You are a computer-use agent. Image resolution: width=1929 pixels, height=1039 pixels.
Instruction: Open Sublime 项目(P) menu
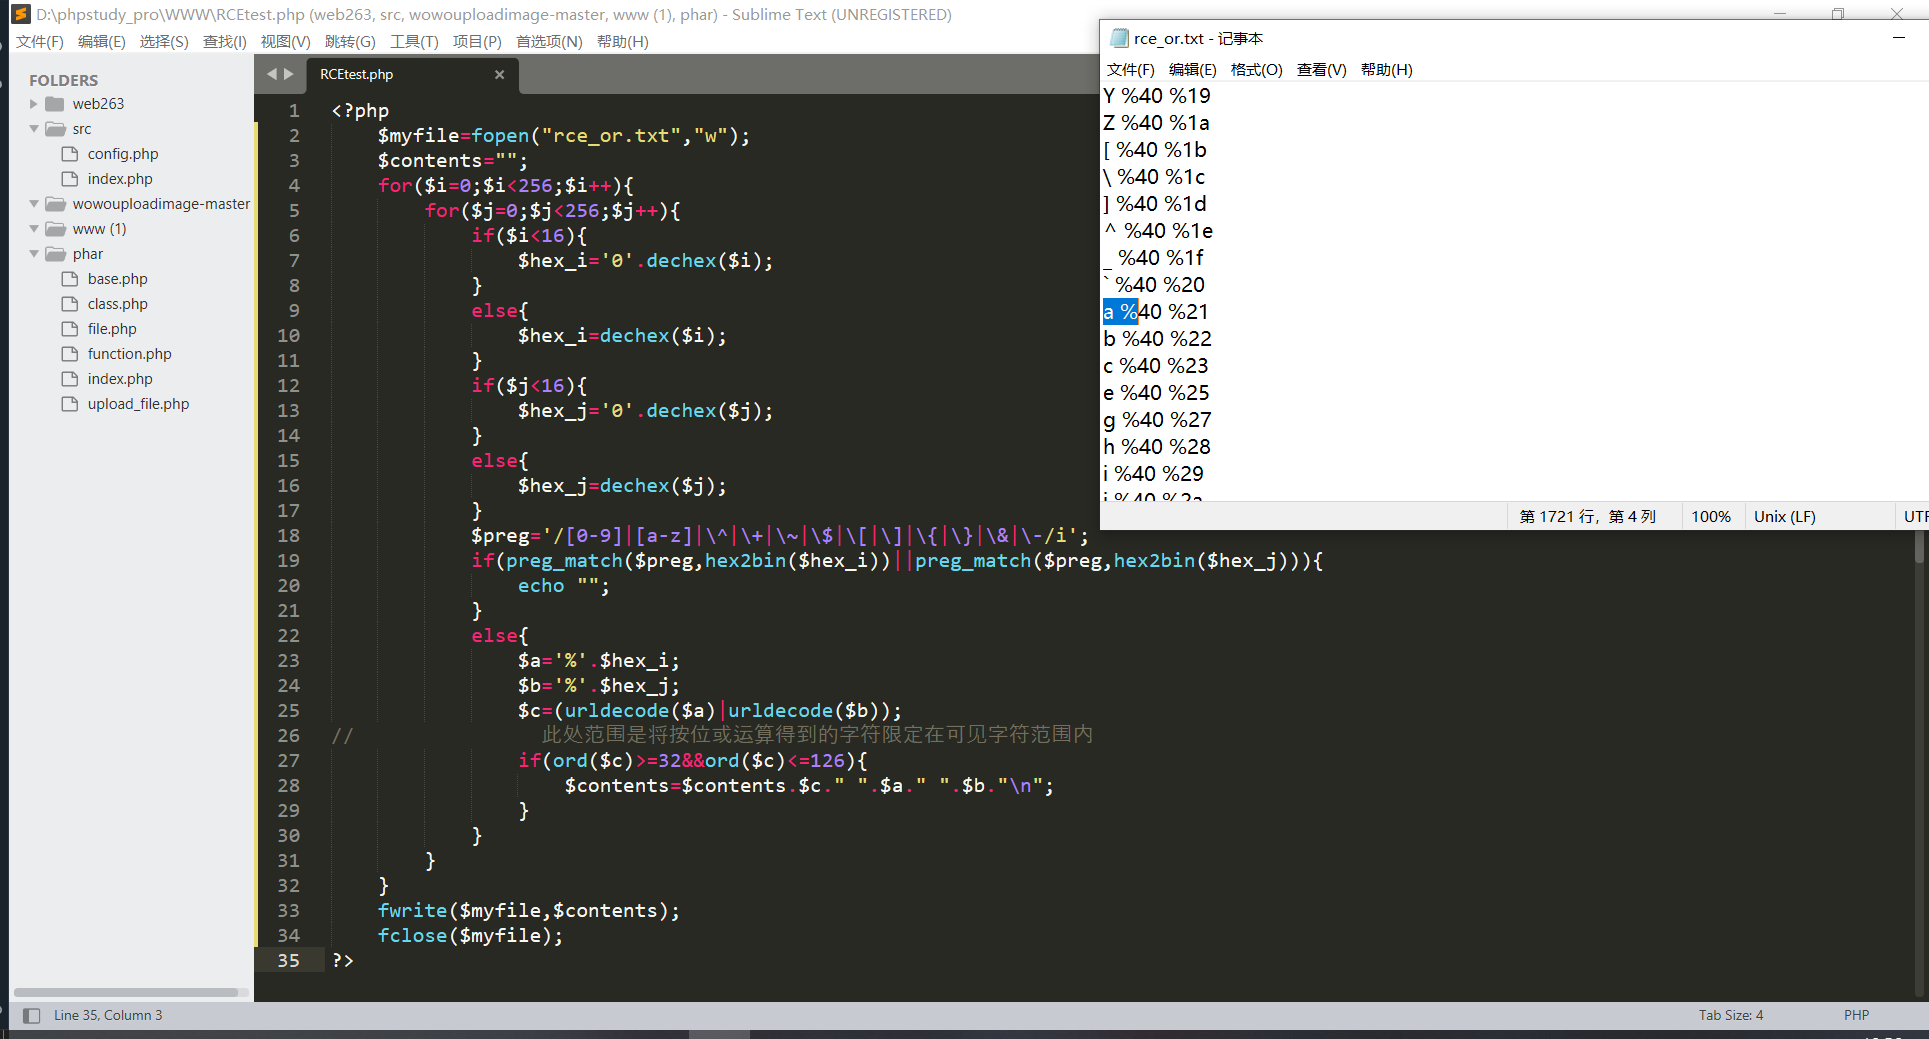(477, 41)
